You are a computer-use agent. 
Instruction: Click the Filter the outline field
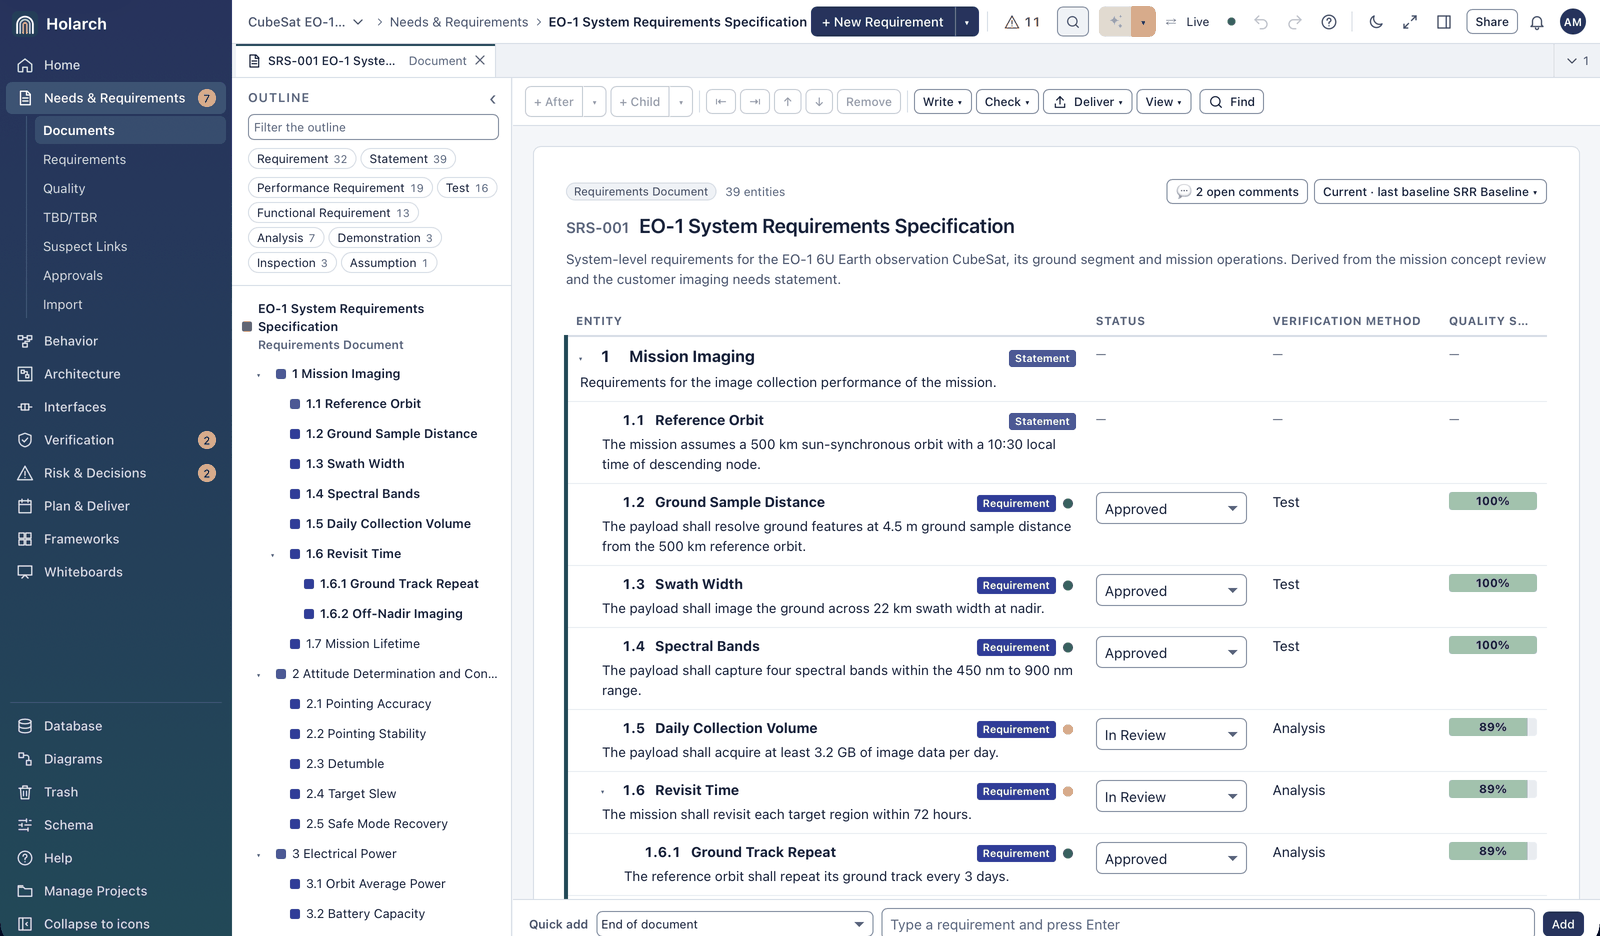[x=373, y=127]
